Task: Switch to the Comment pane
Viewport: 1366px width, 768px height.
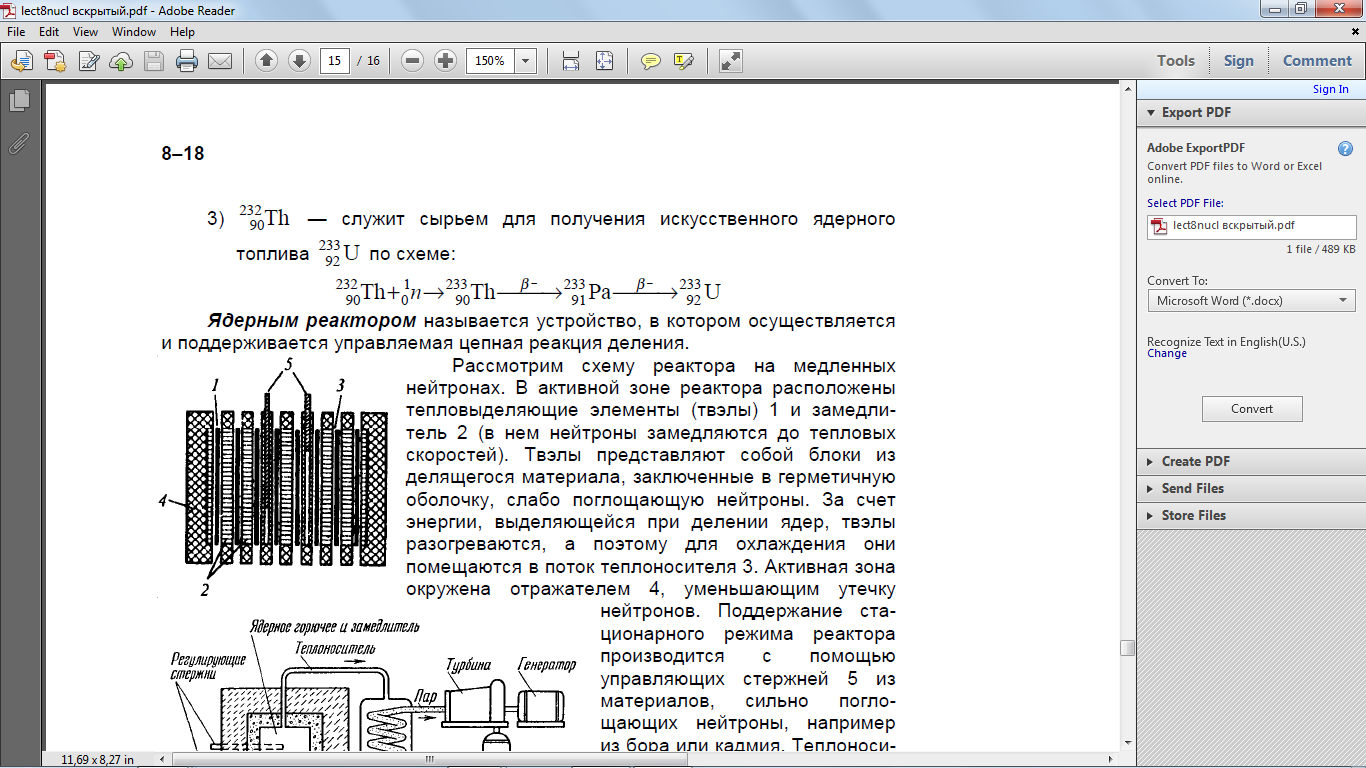Action: coord(1317,61)
